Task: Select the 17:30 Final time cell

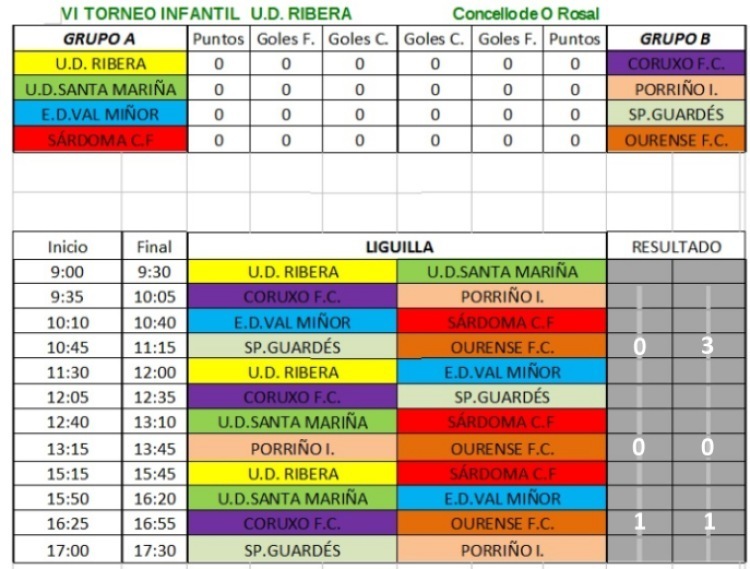Action: point(154,550)
